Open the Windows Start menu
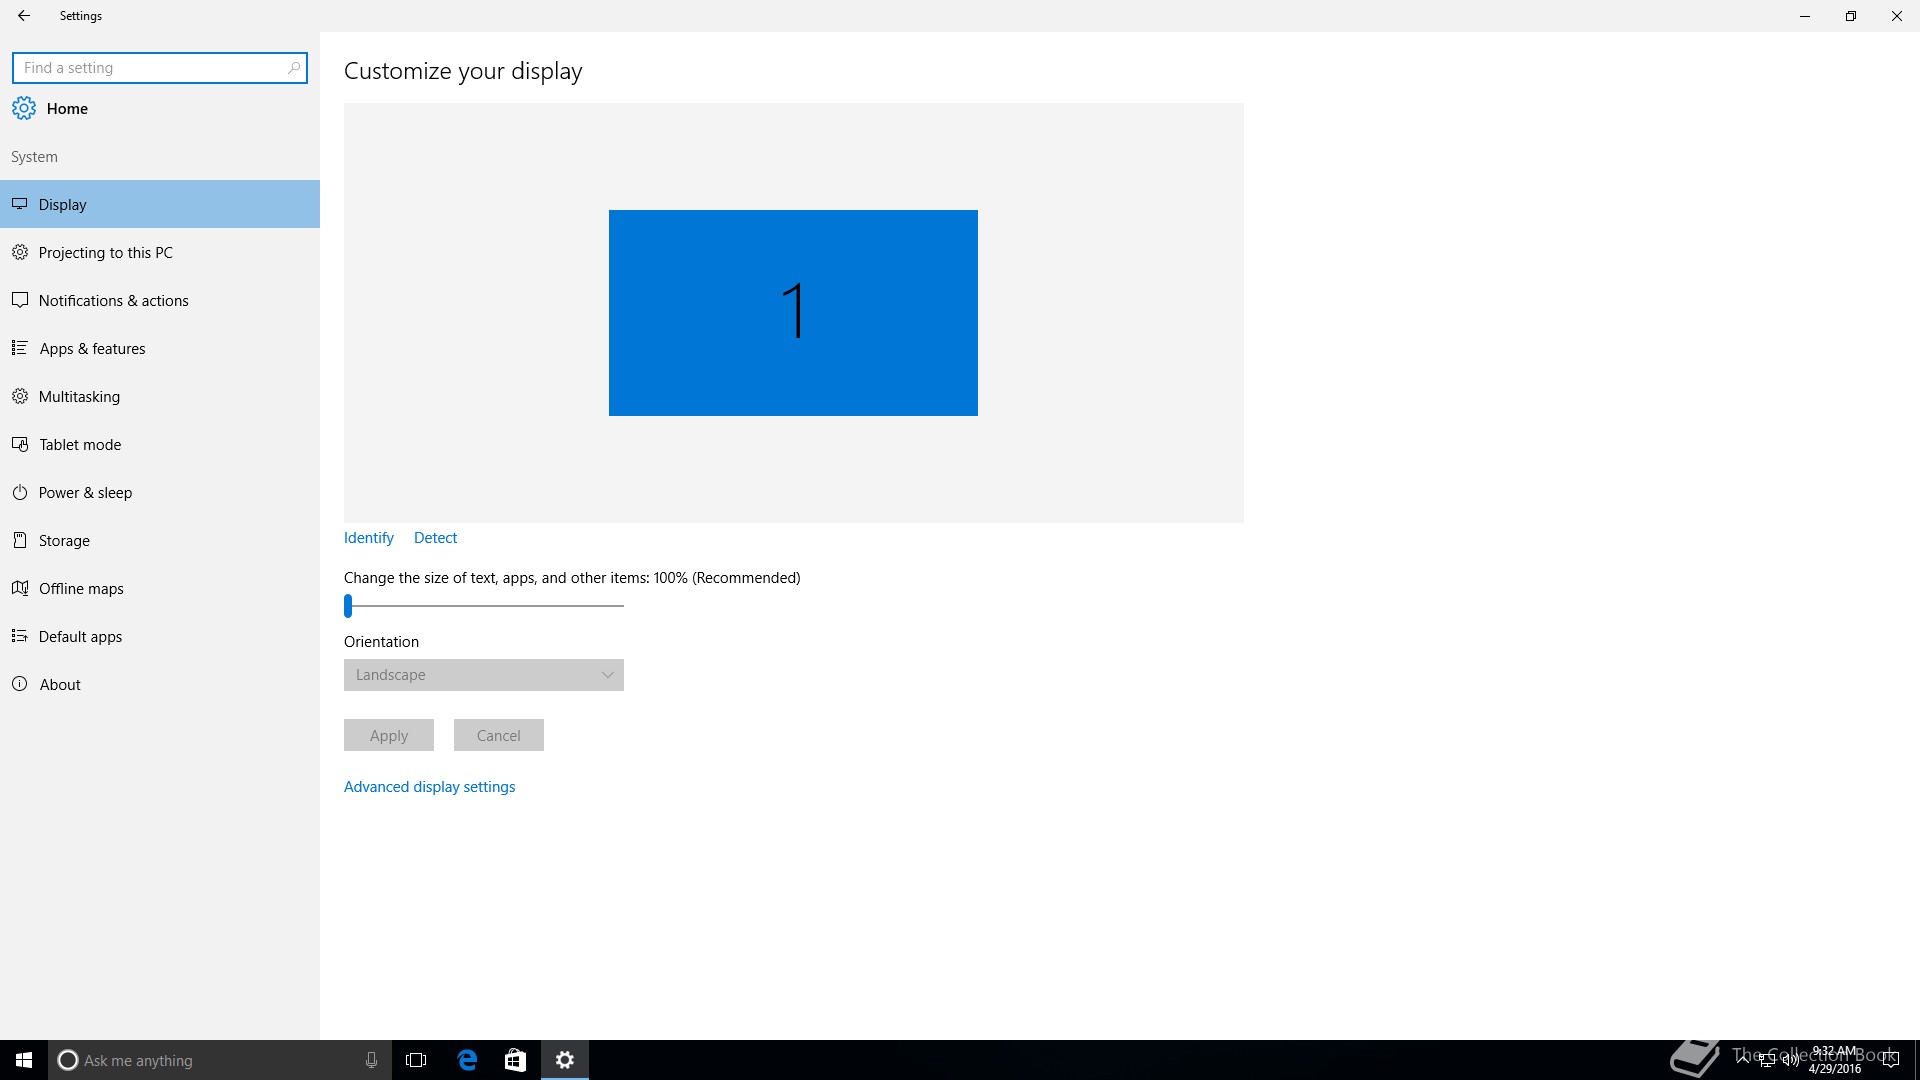1920x1080 pixels. [24, 1060]
